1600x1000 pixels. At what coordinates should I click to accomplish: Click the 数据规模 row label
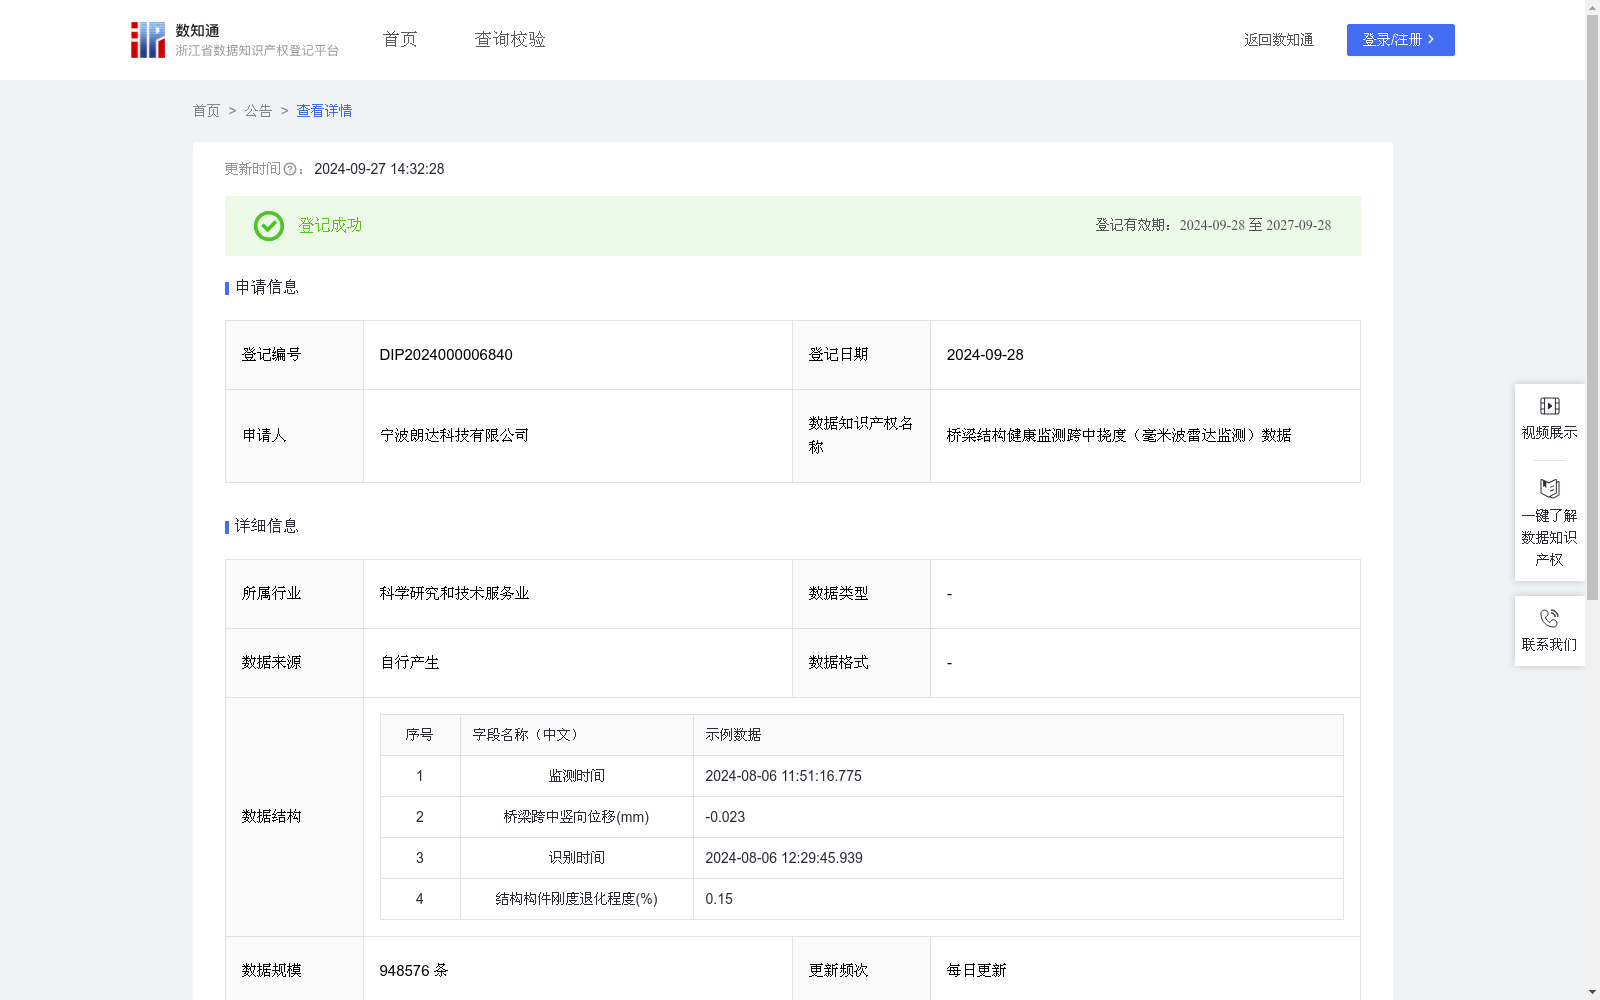coord(271,971)
